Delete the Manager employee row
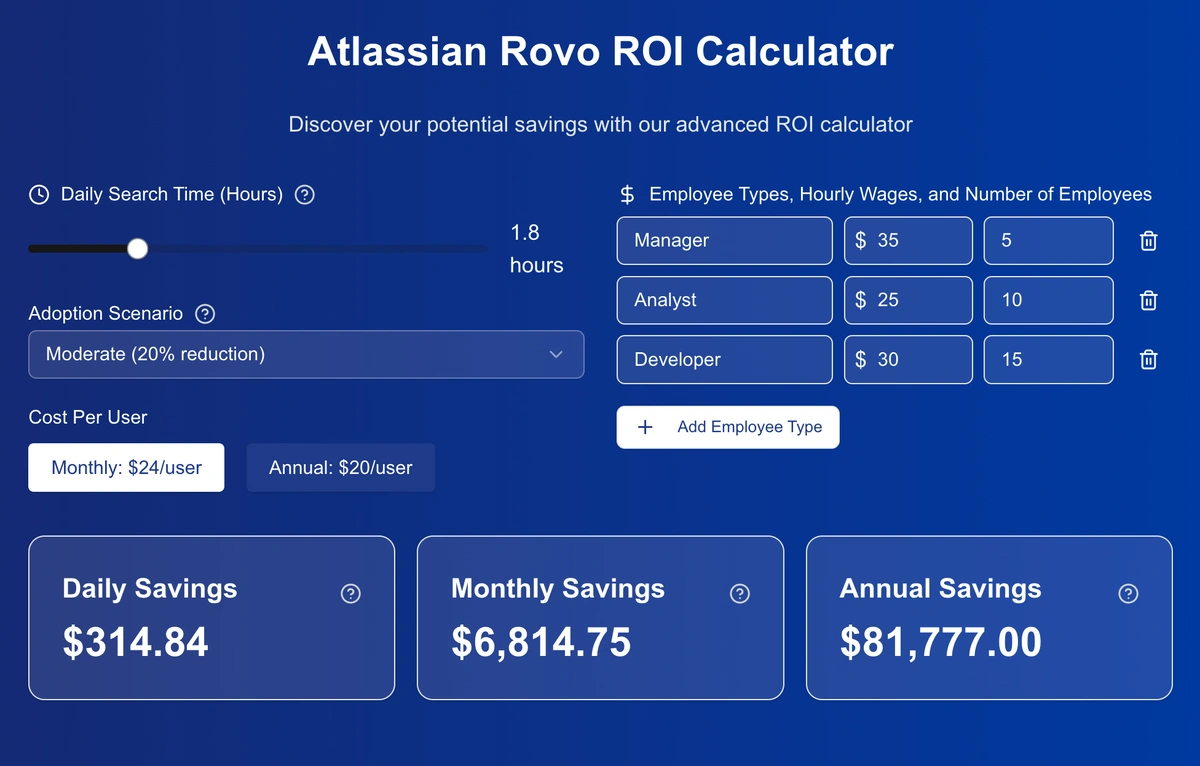Image resolution: width=1200 pixels, height=766 pixels. [1149, 241]
